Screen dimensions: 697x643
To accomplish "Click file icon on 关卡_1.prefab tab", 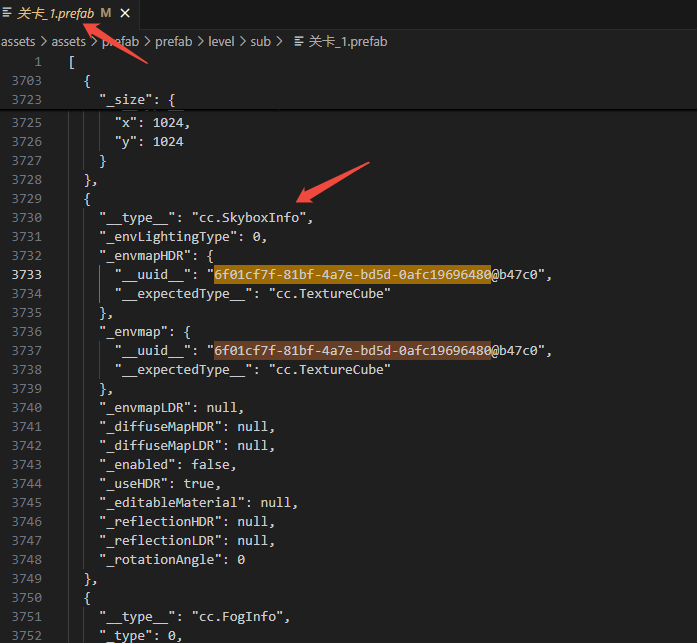I will (x=7, y=13).
